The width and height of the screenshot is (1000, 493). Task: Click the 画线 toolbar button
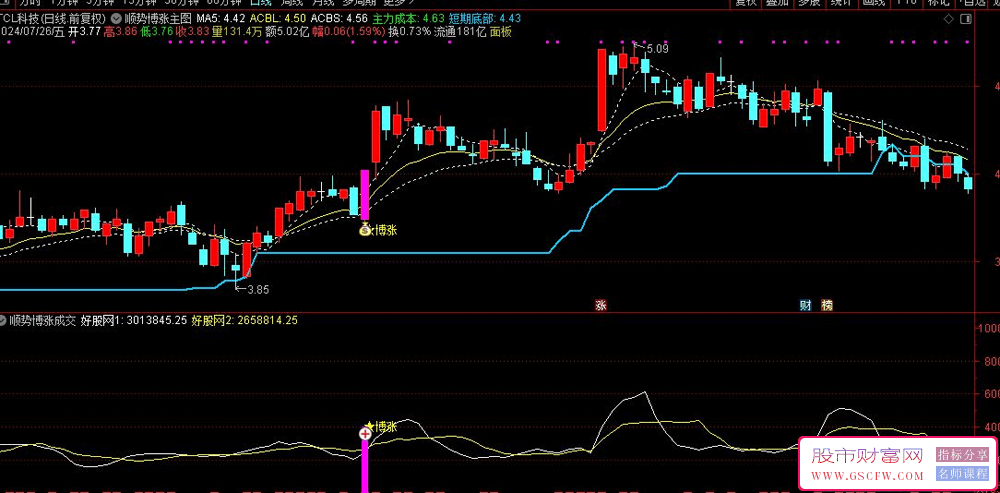point(876,3)
